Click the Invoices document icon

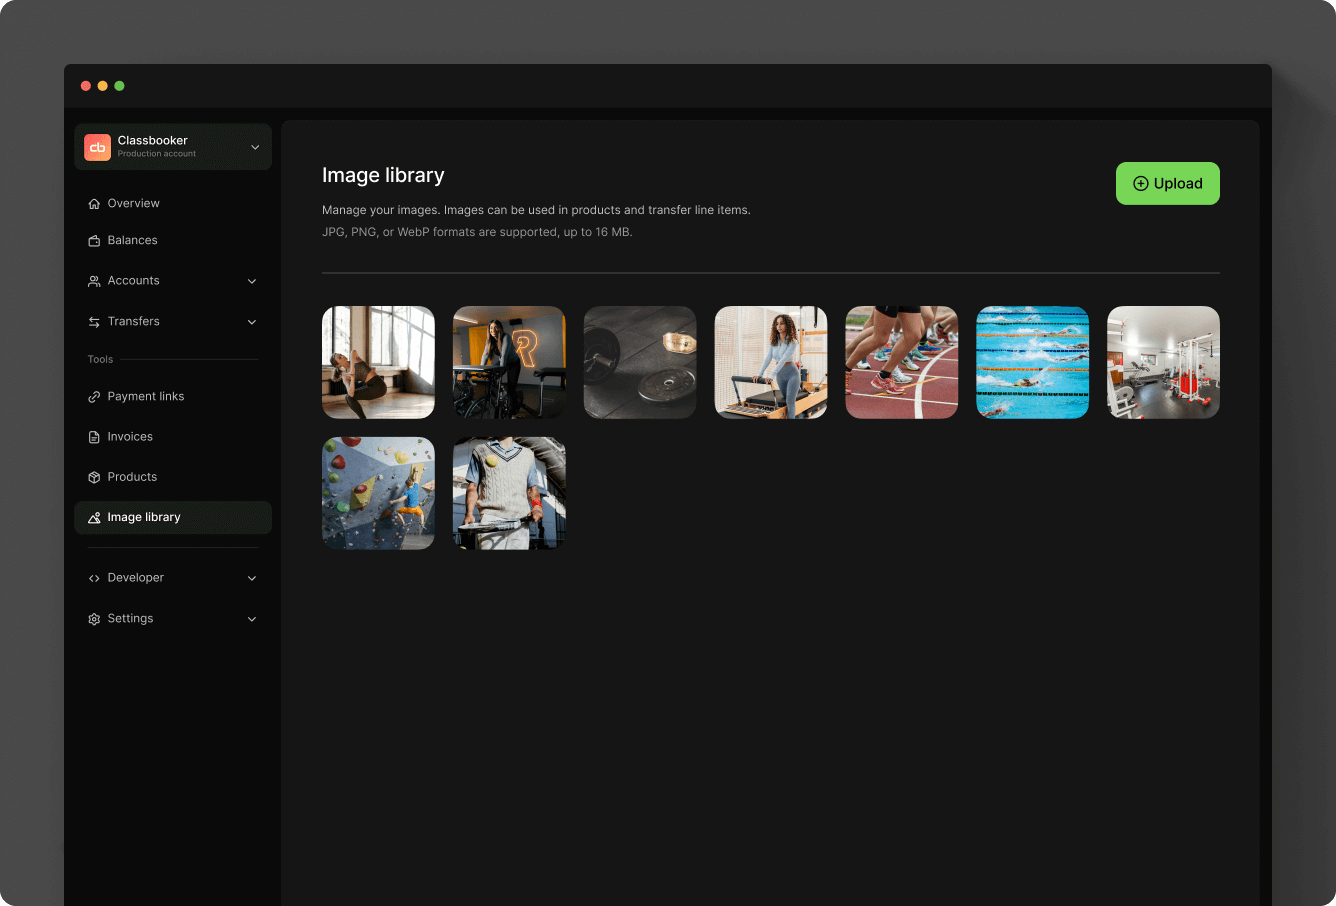93,437
